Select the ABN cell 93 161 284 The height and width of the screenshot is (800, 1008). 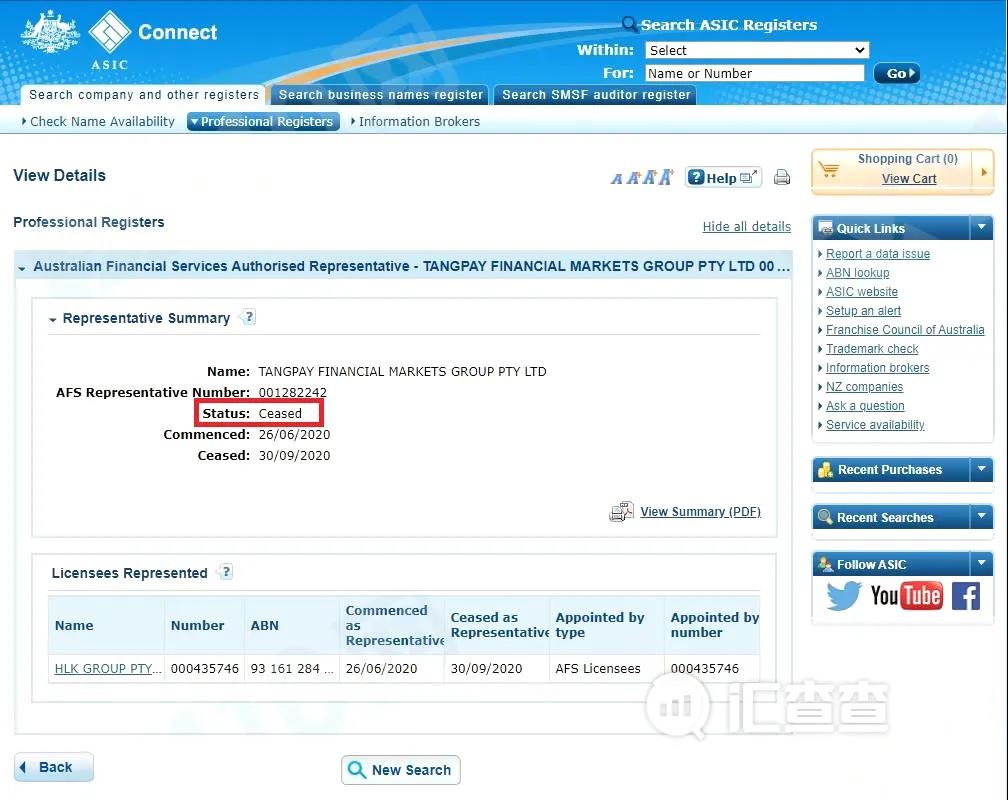tap(292, 669)
